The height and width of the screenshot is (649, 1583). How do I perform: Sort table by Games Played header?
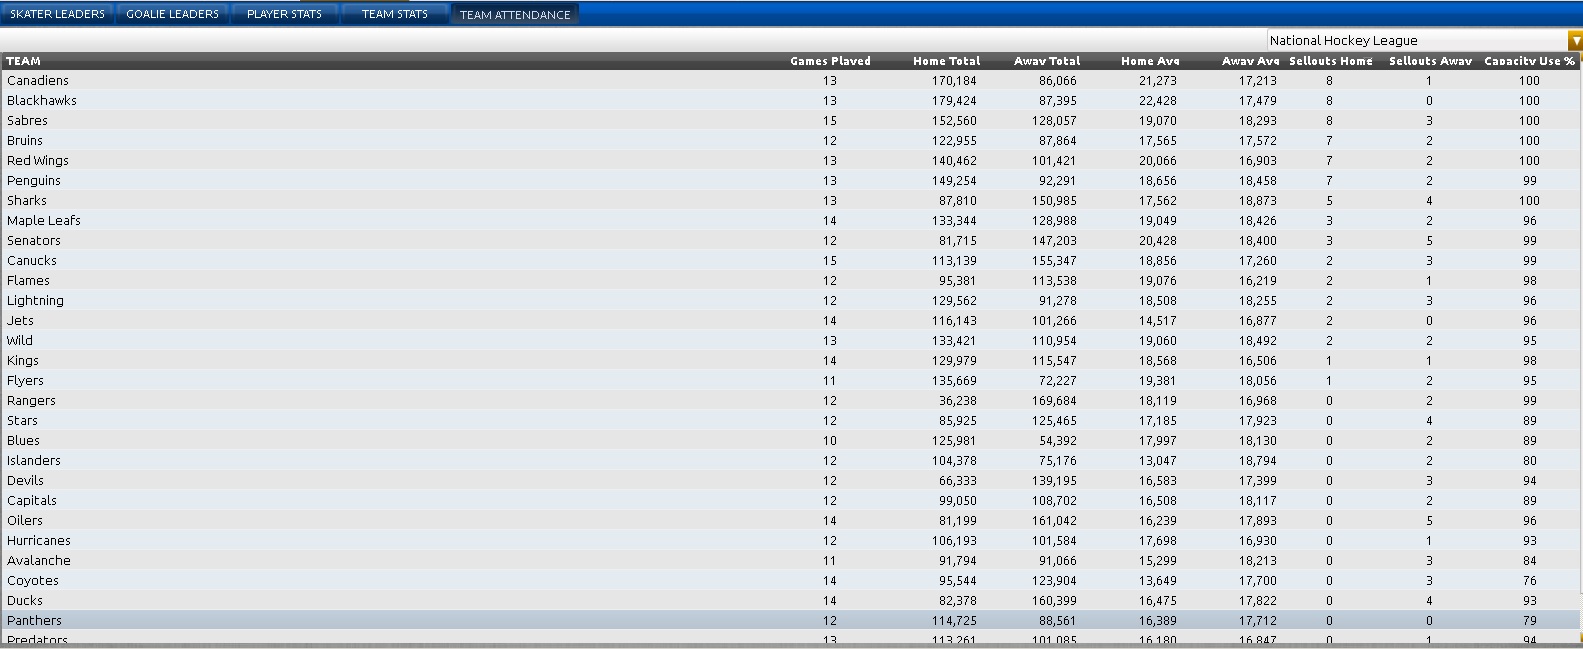pyautogui.click(x=829, y=61)
